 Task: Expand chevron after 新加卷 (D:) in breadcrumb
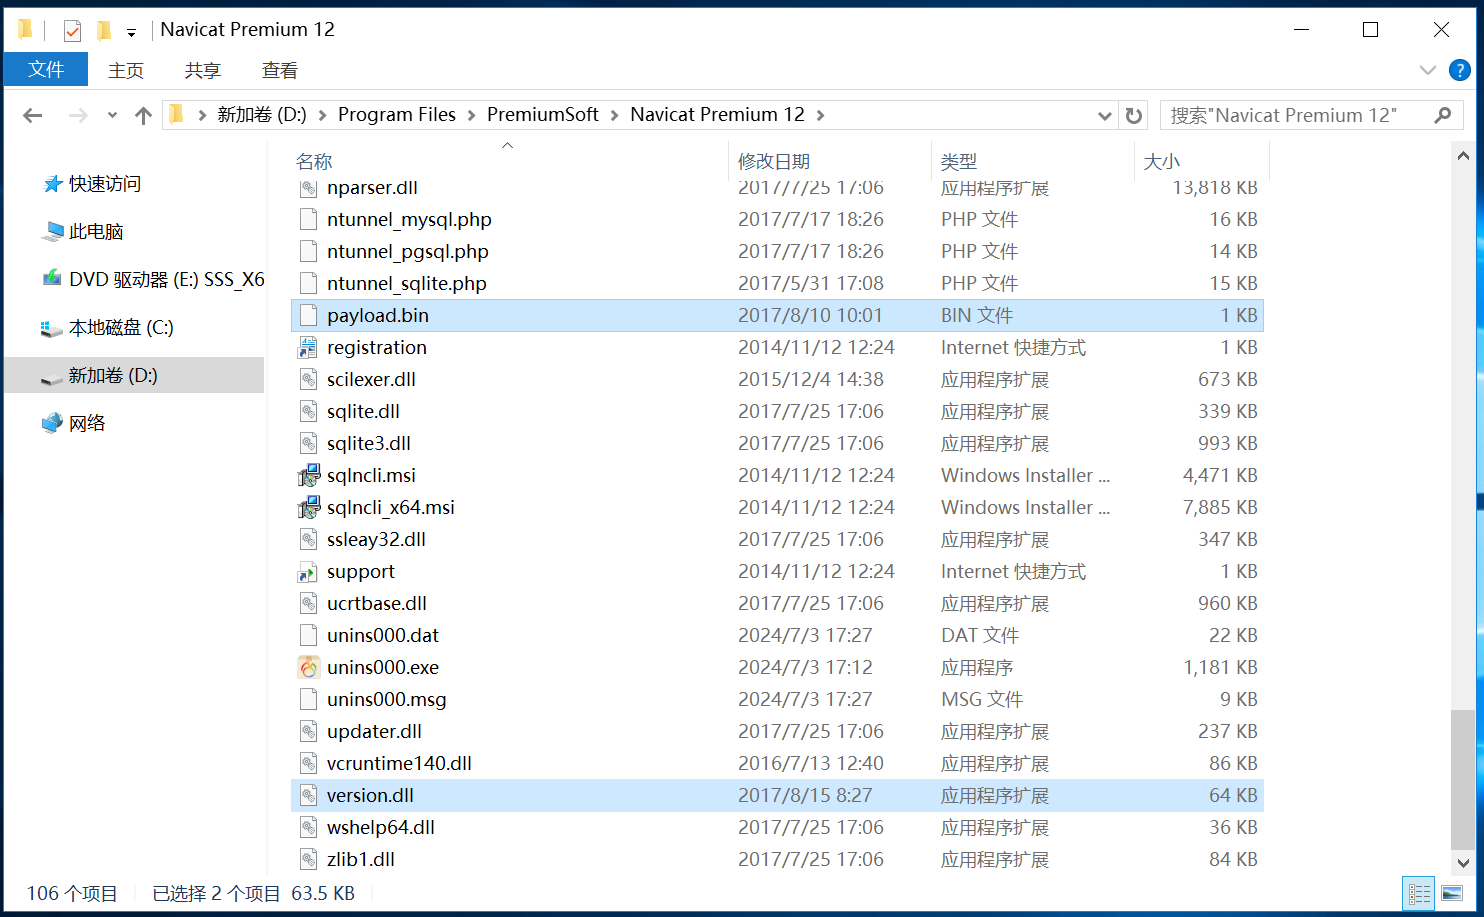(x=322, y=116)
